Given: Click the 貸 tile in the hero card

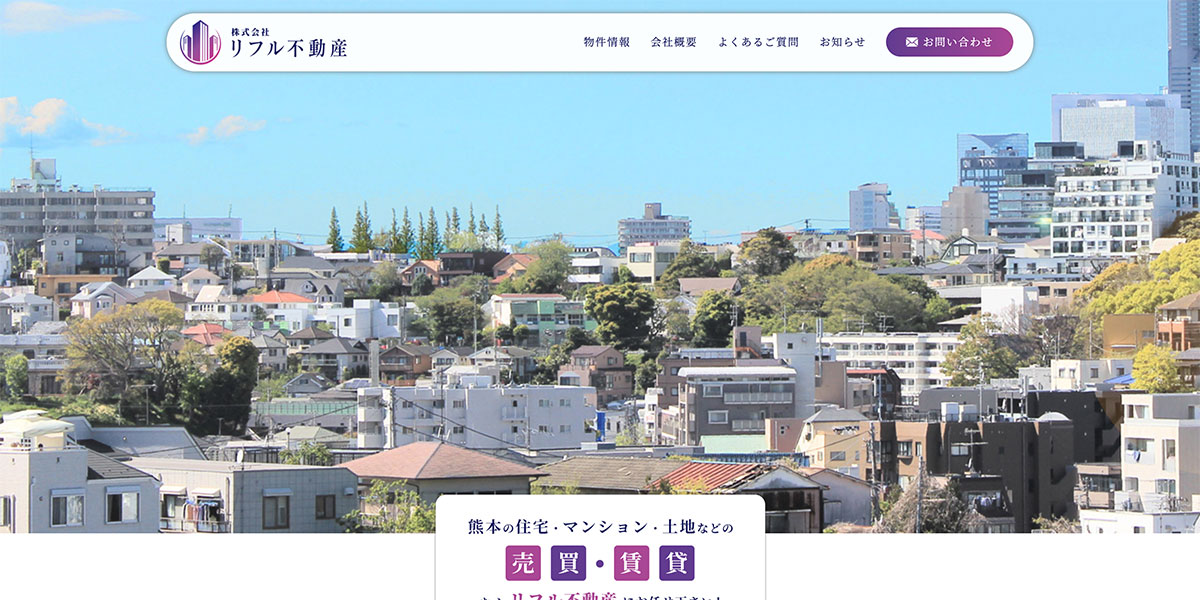Looking at the screenshot, I should tap(677, 563).
